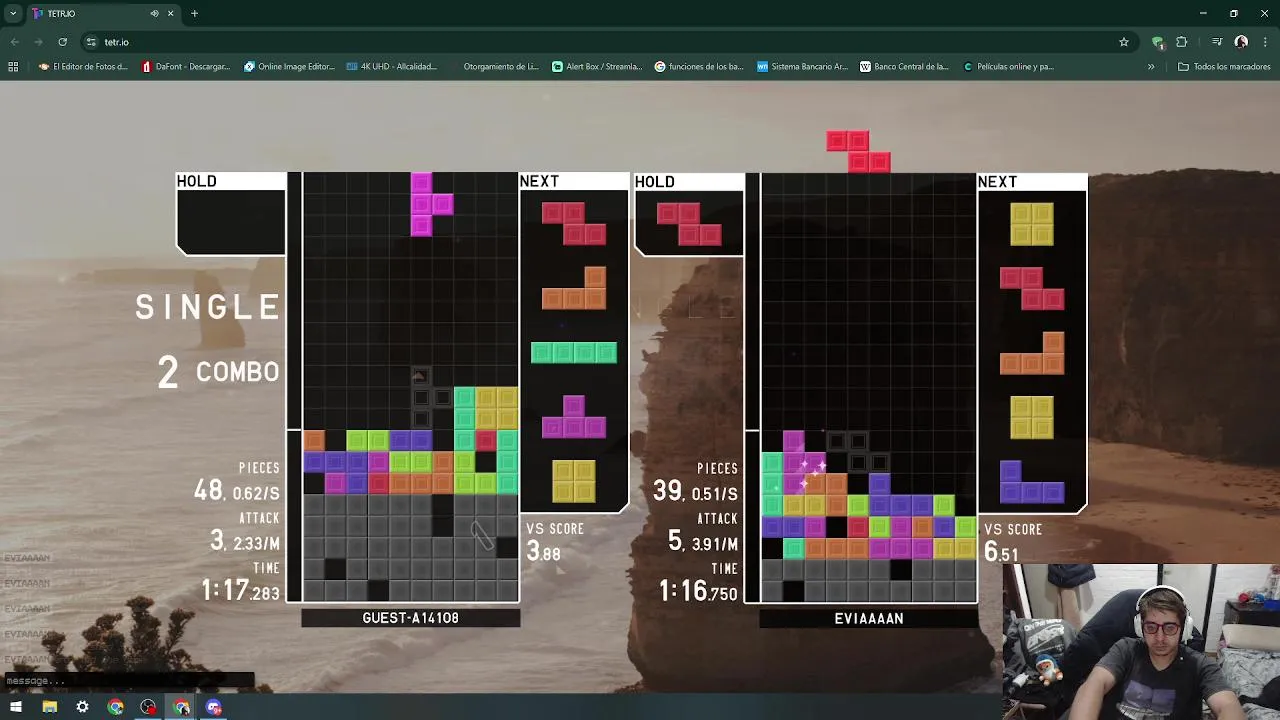Open Discord from the taskbar
The height and width of the screenshot is (720, 1280).
(x=214, y=707)
